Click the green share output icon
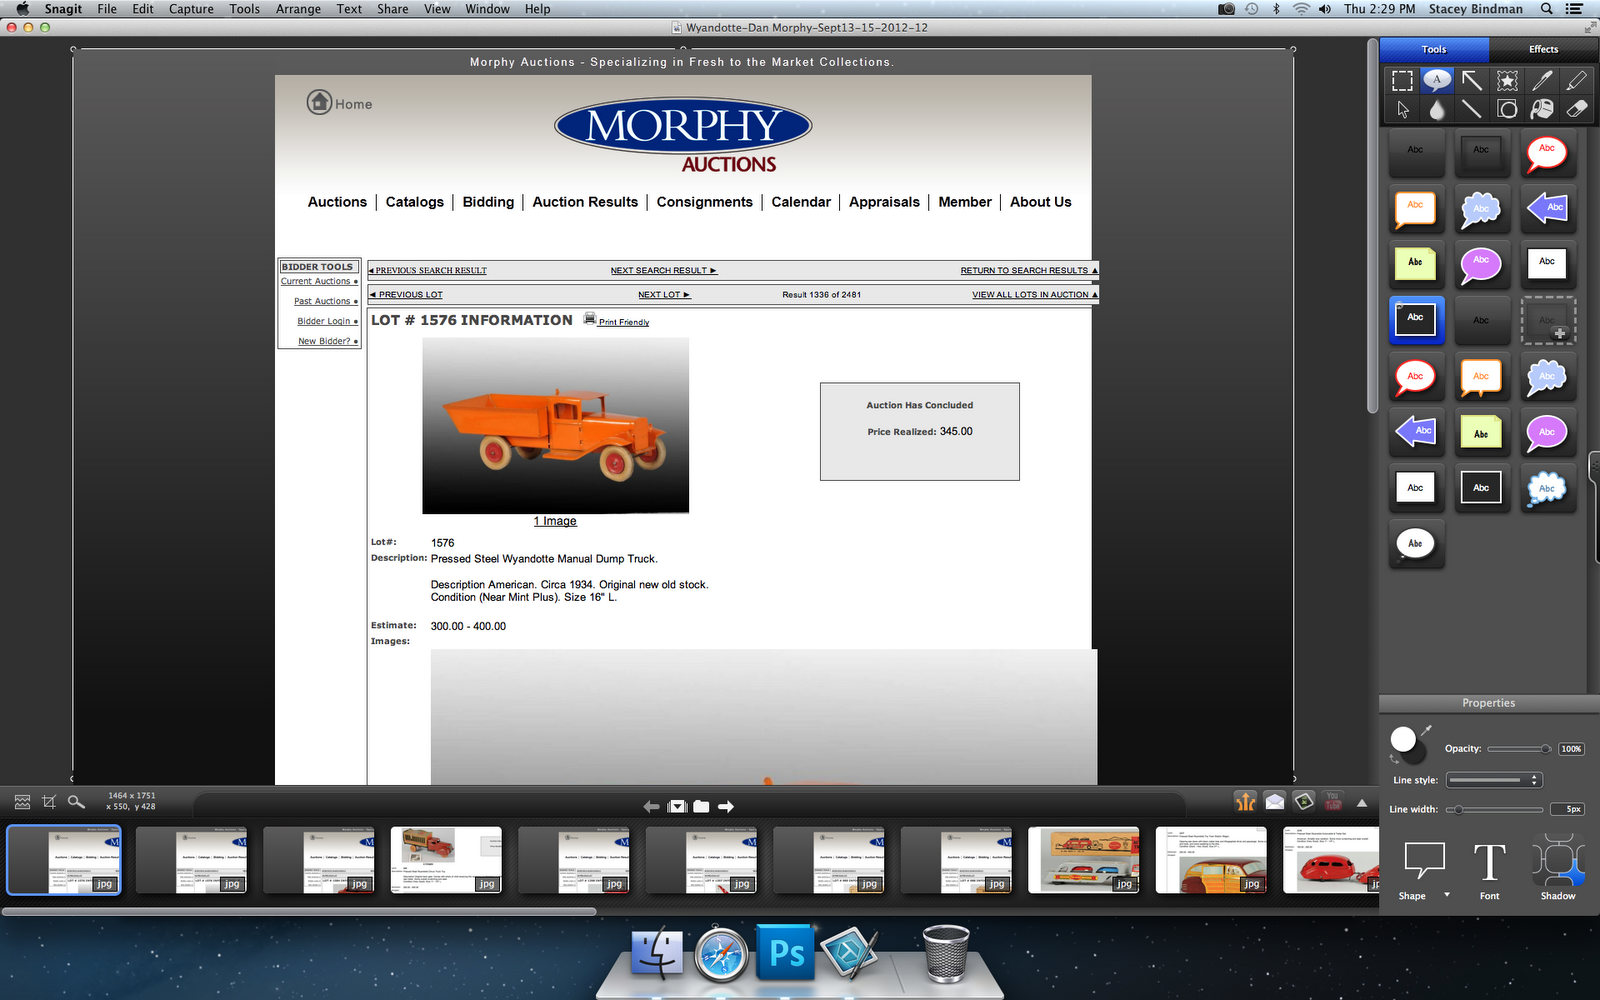This screenshot has height=1000, width=1600. 1304,802
